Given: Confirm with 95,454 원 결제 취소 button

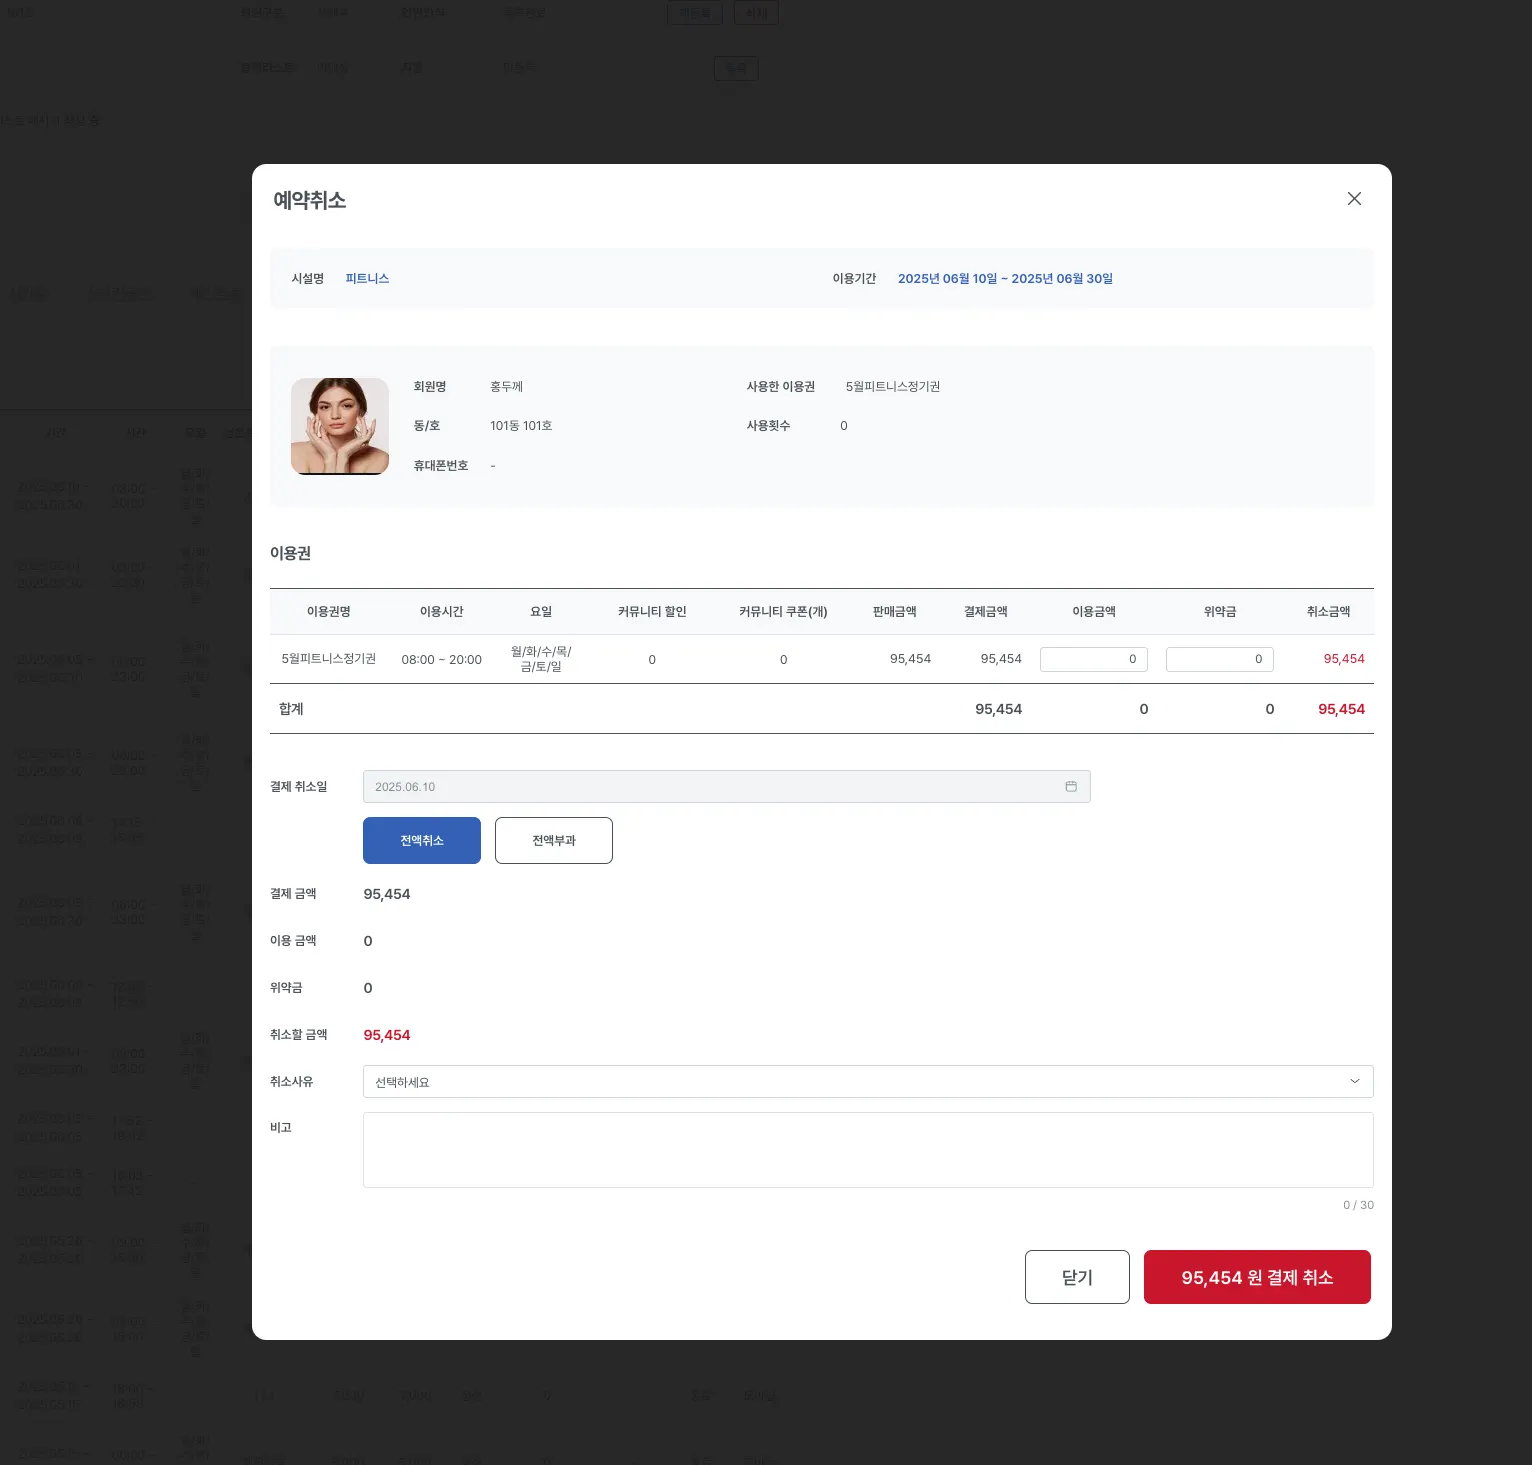Looking at the screenshot, I should [1257, 1277].
